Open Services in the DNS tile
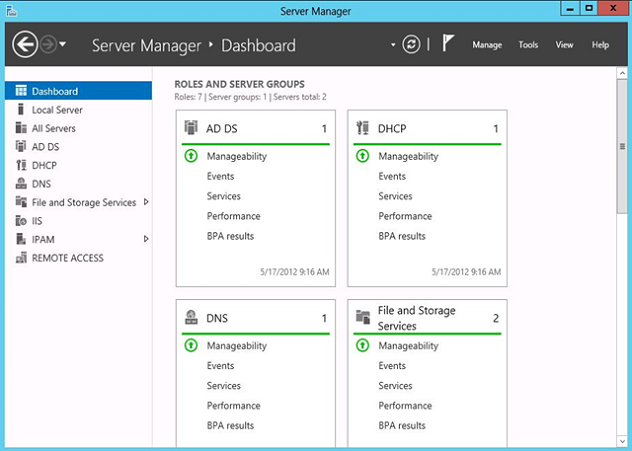The height and width of the screenshot is (451, 632). tap(224, 385)
